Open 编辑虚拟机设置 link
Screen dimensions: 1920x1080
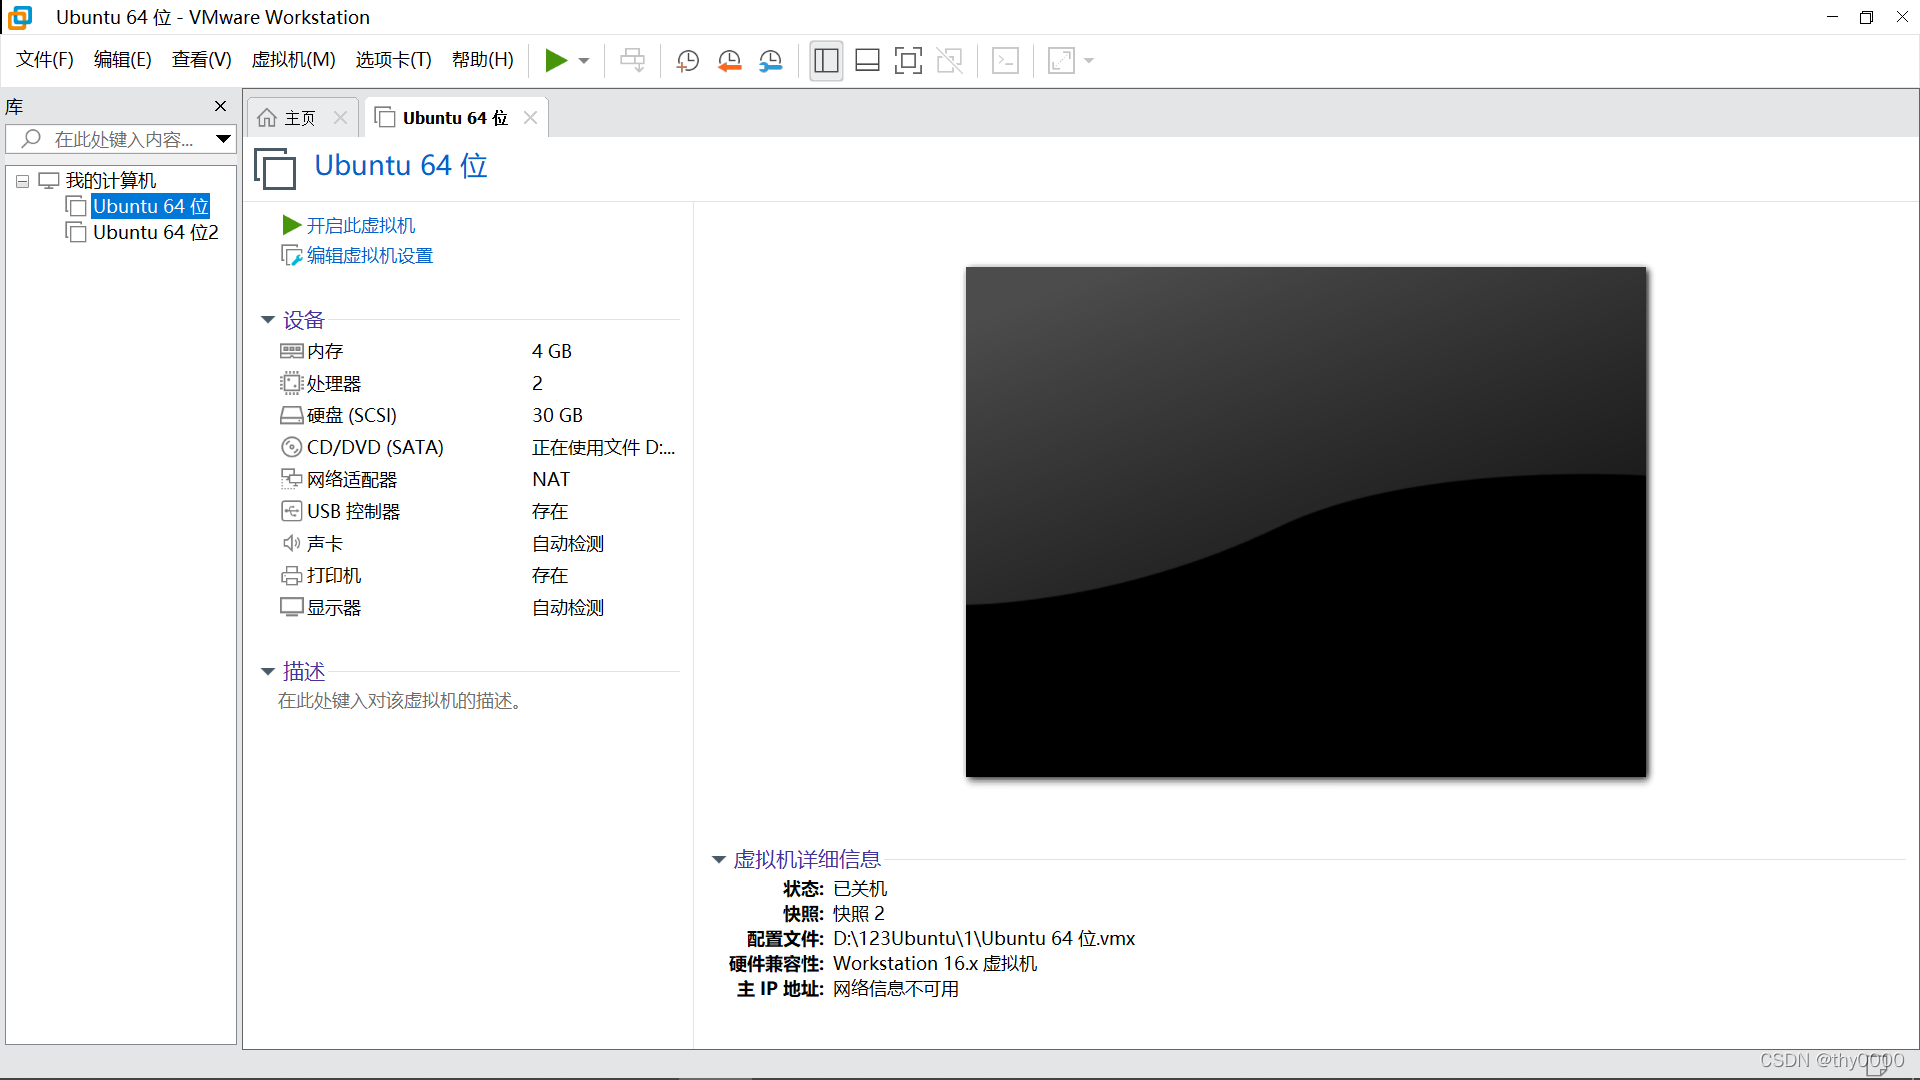tap(368, 255)
